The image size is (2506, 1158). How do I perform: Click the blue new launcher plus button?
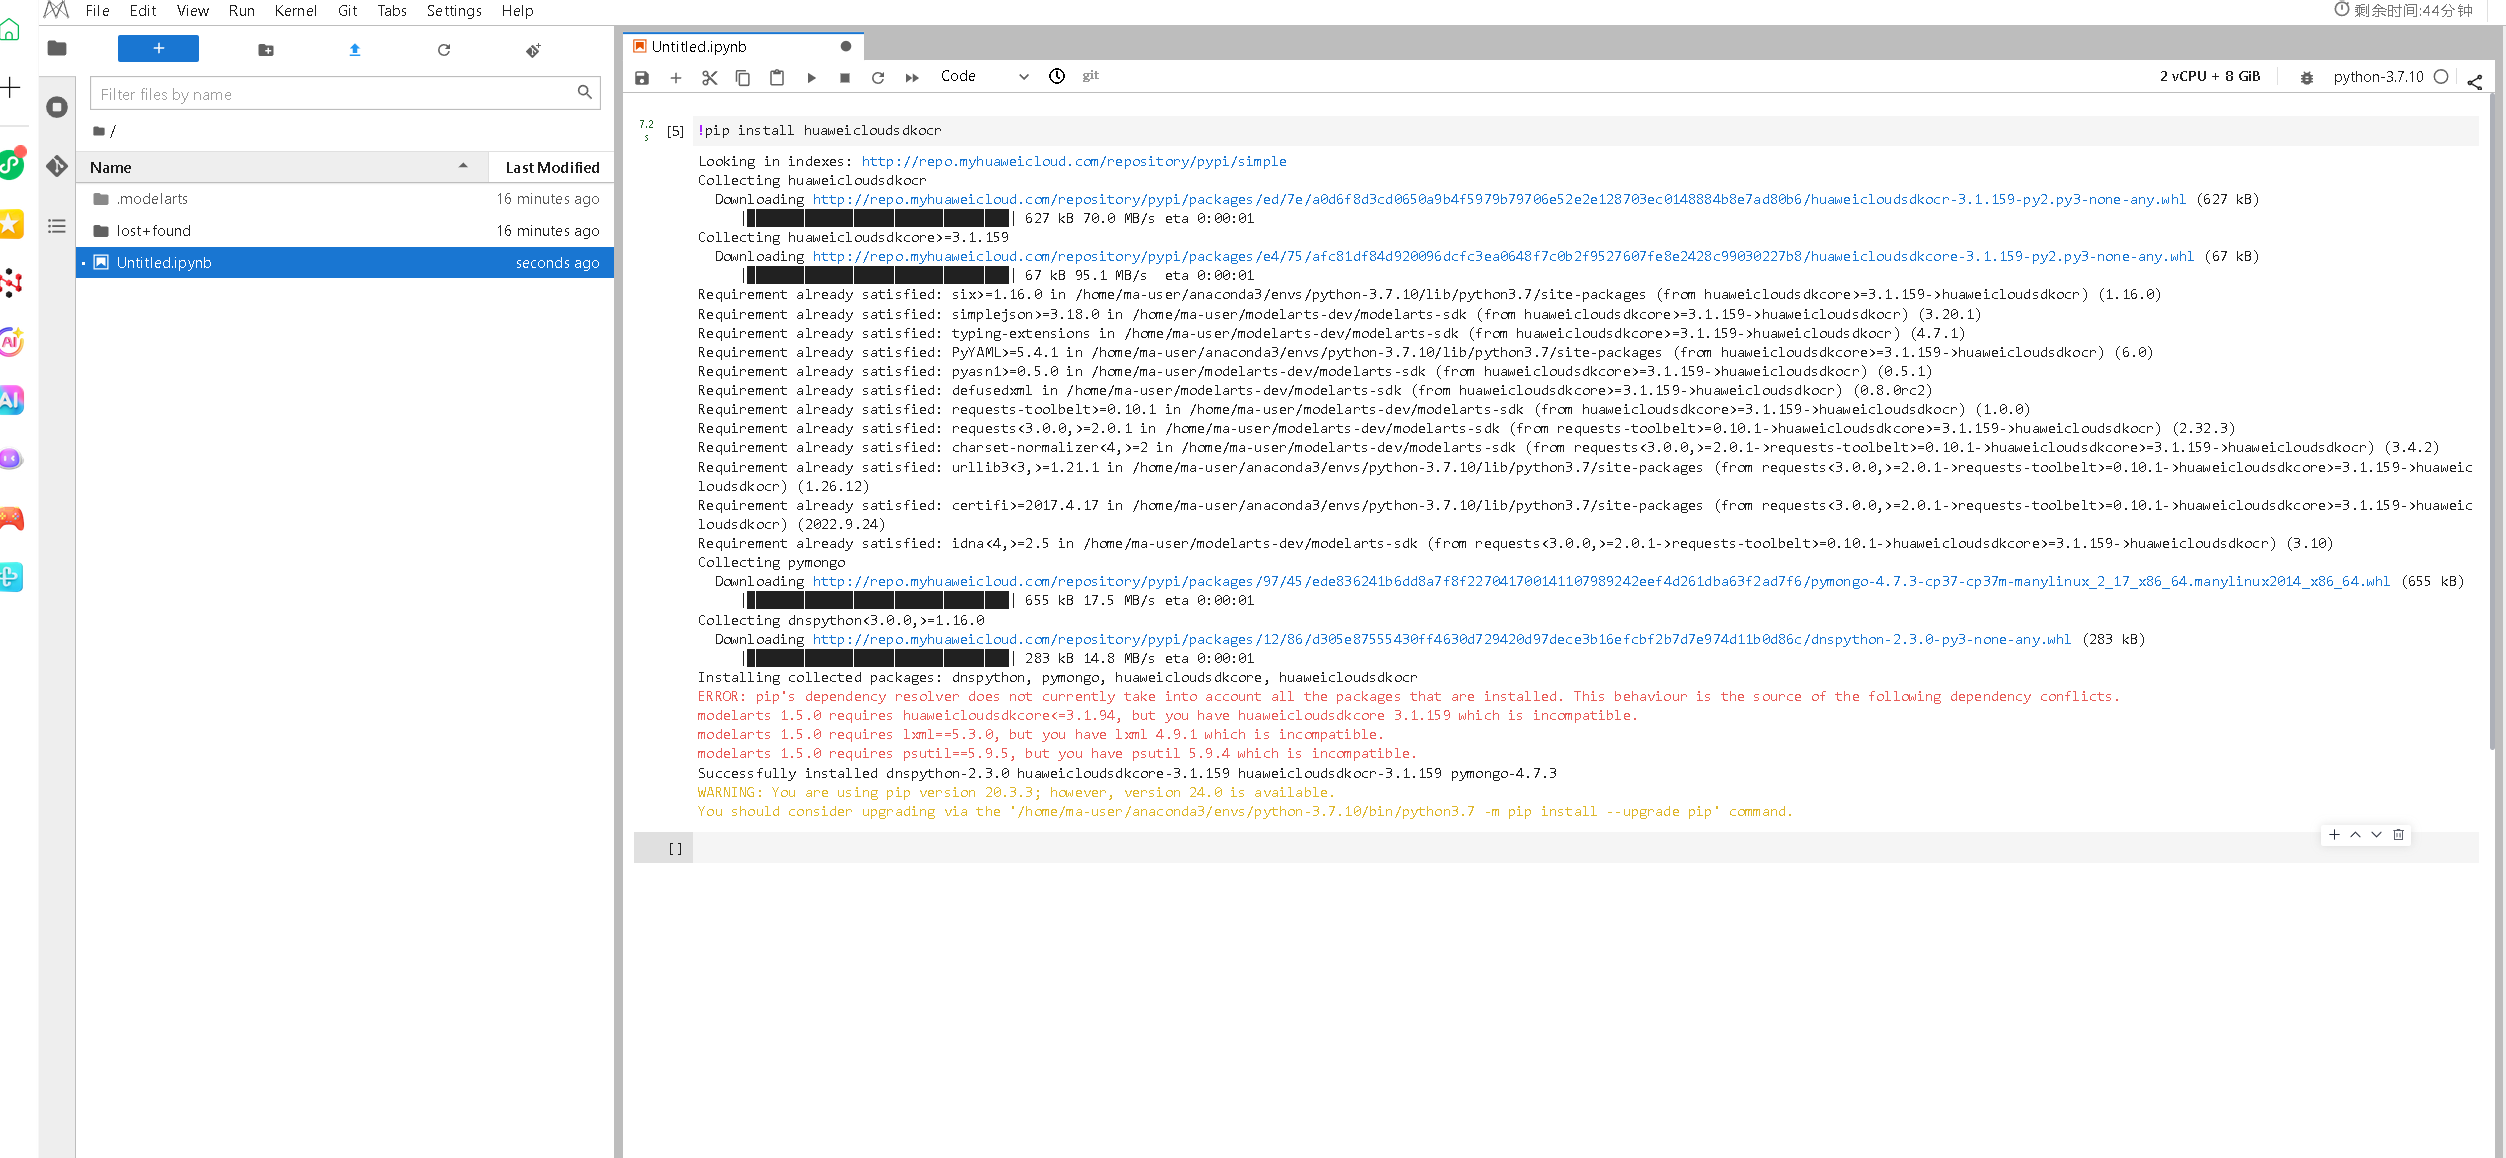click(158, 48)
